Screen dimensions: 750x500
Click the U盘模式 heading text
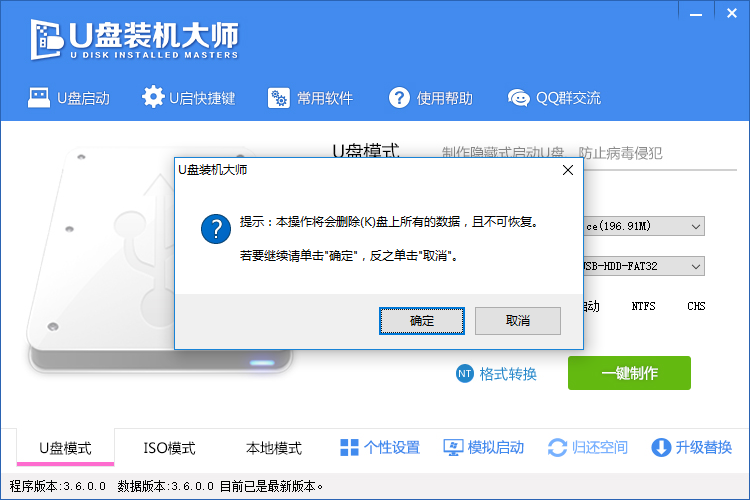[x=366, y=151]
